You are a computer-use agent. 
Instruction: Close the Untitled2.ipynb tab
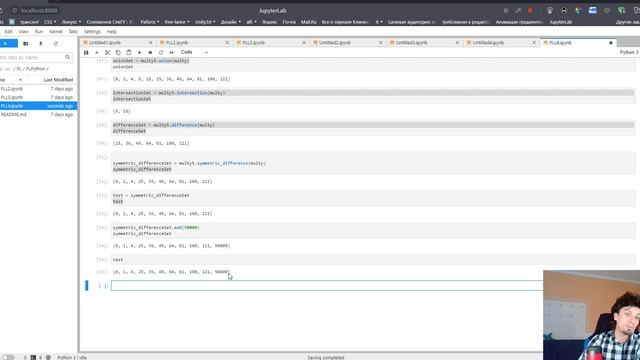pos(381,42)
